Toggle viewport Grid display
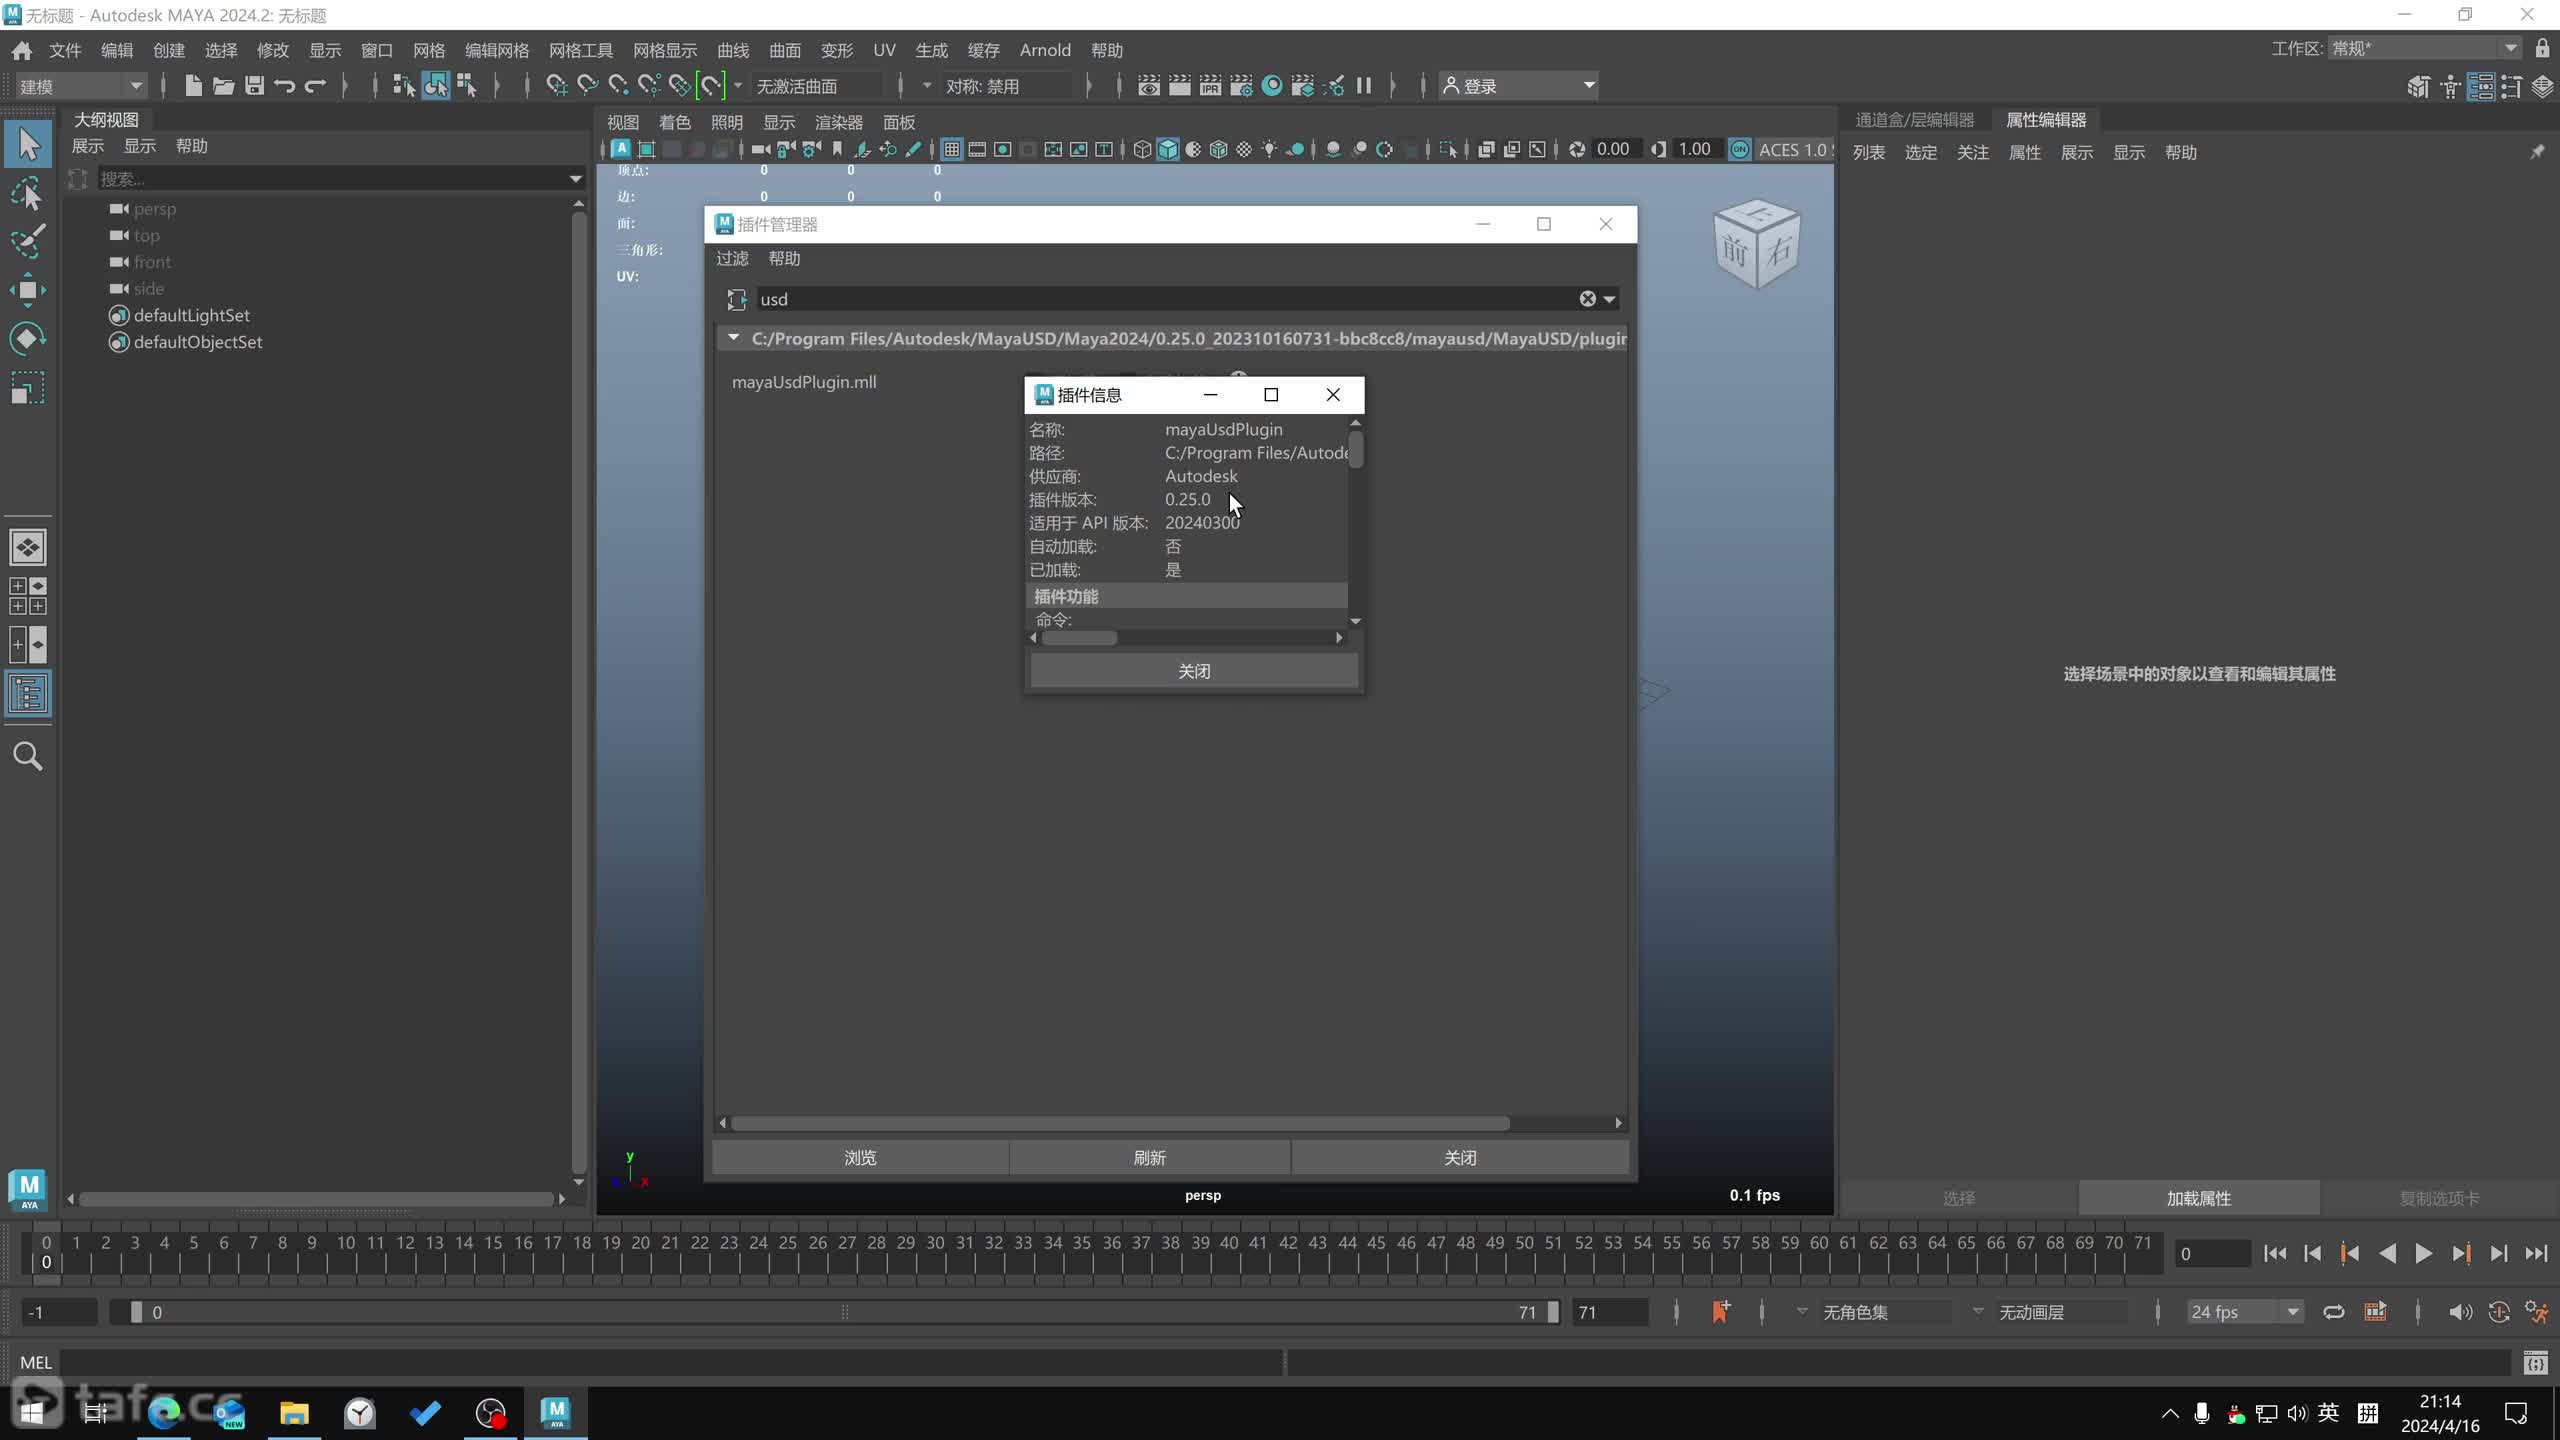Viewport: 2560px width, 1440px height. pyautogui.click(x=952, y=149)
